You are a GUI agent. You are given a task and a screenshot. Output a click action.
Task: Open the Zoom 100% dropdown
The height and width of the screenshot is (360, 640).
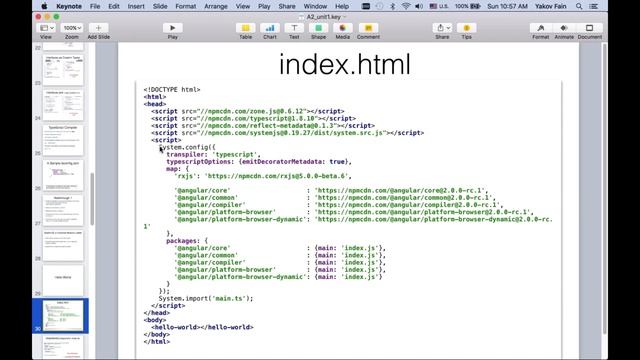click(x=72, y=28)
